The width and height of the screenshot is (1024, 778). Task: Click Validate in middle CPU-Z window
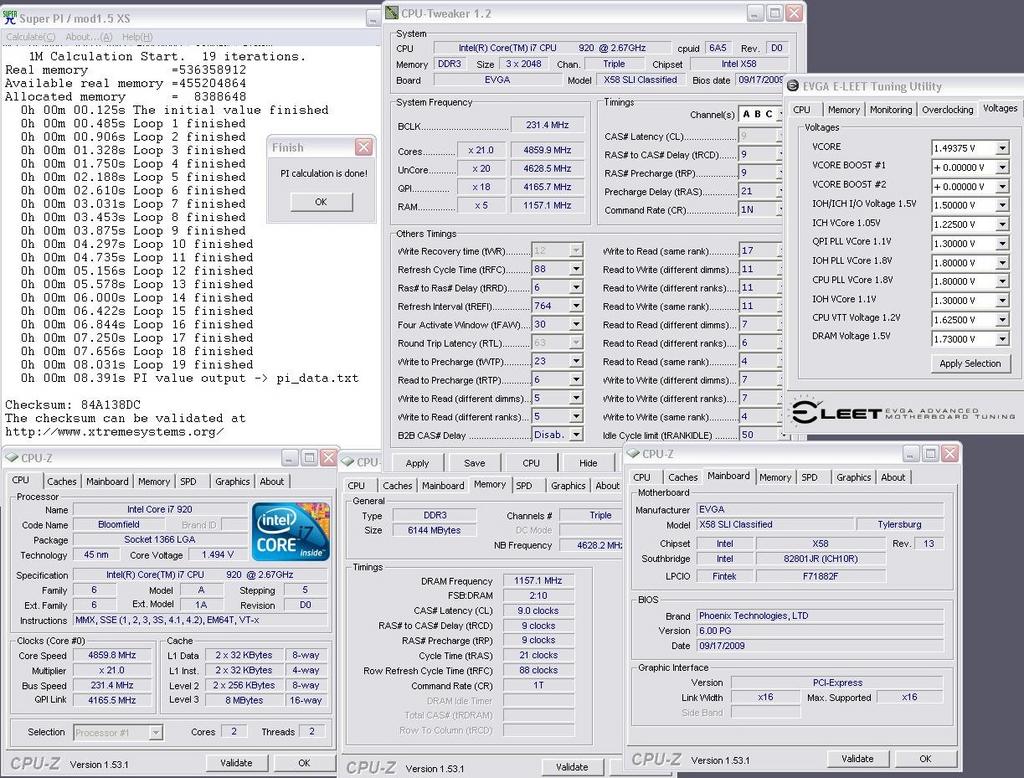pos(572,767)
